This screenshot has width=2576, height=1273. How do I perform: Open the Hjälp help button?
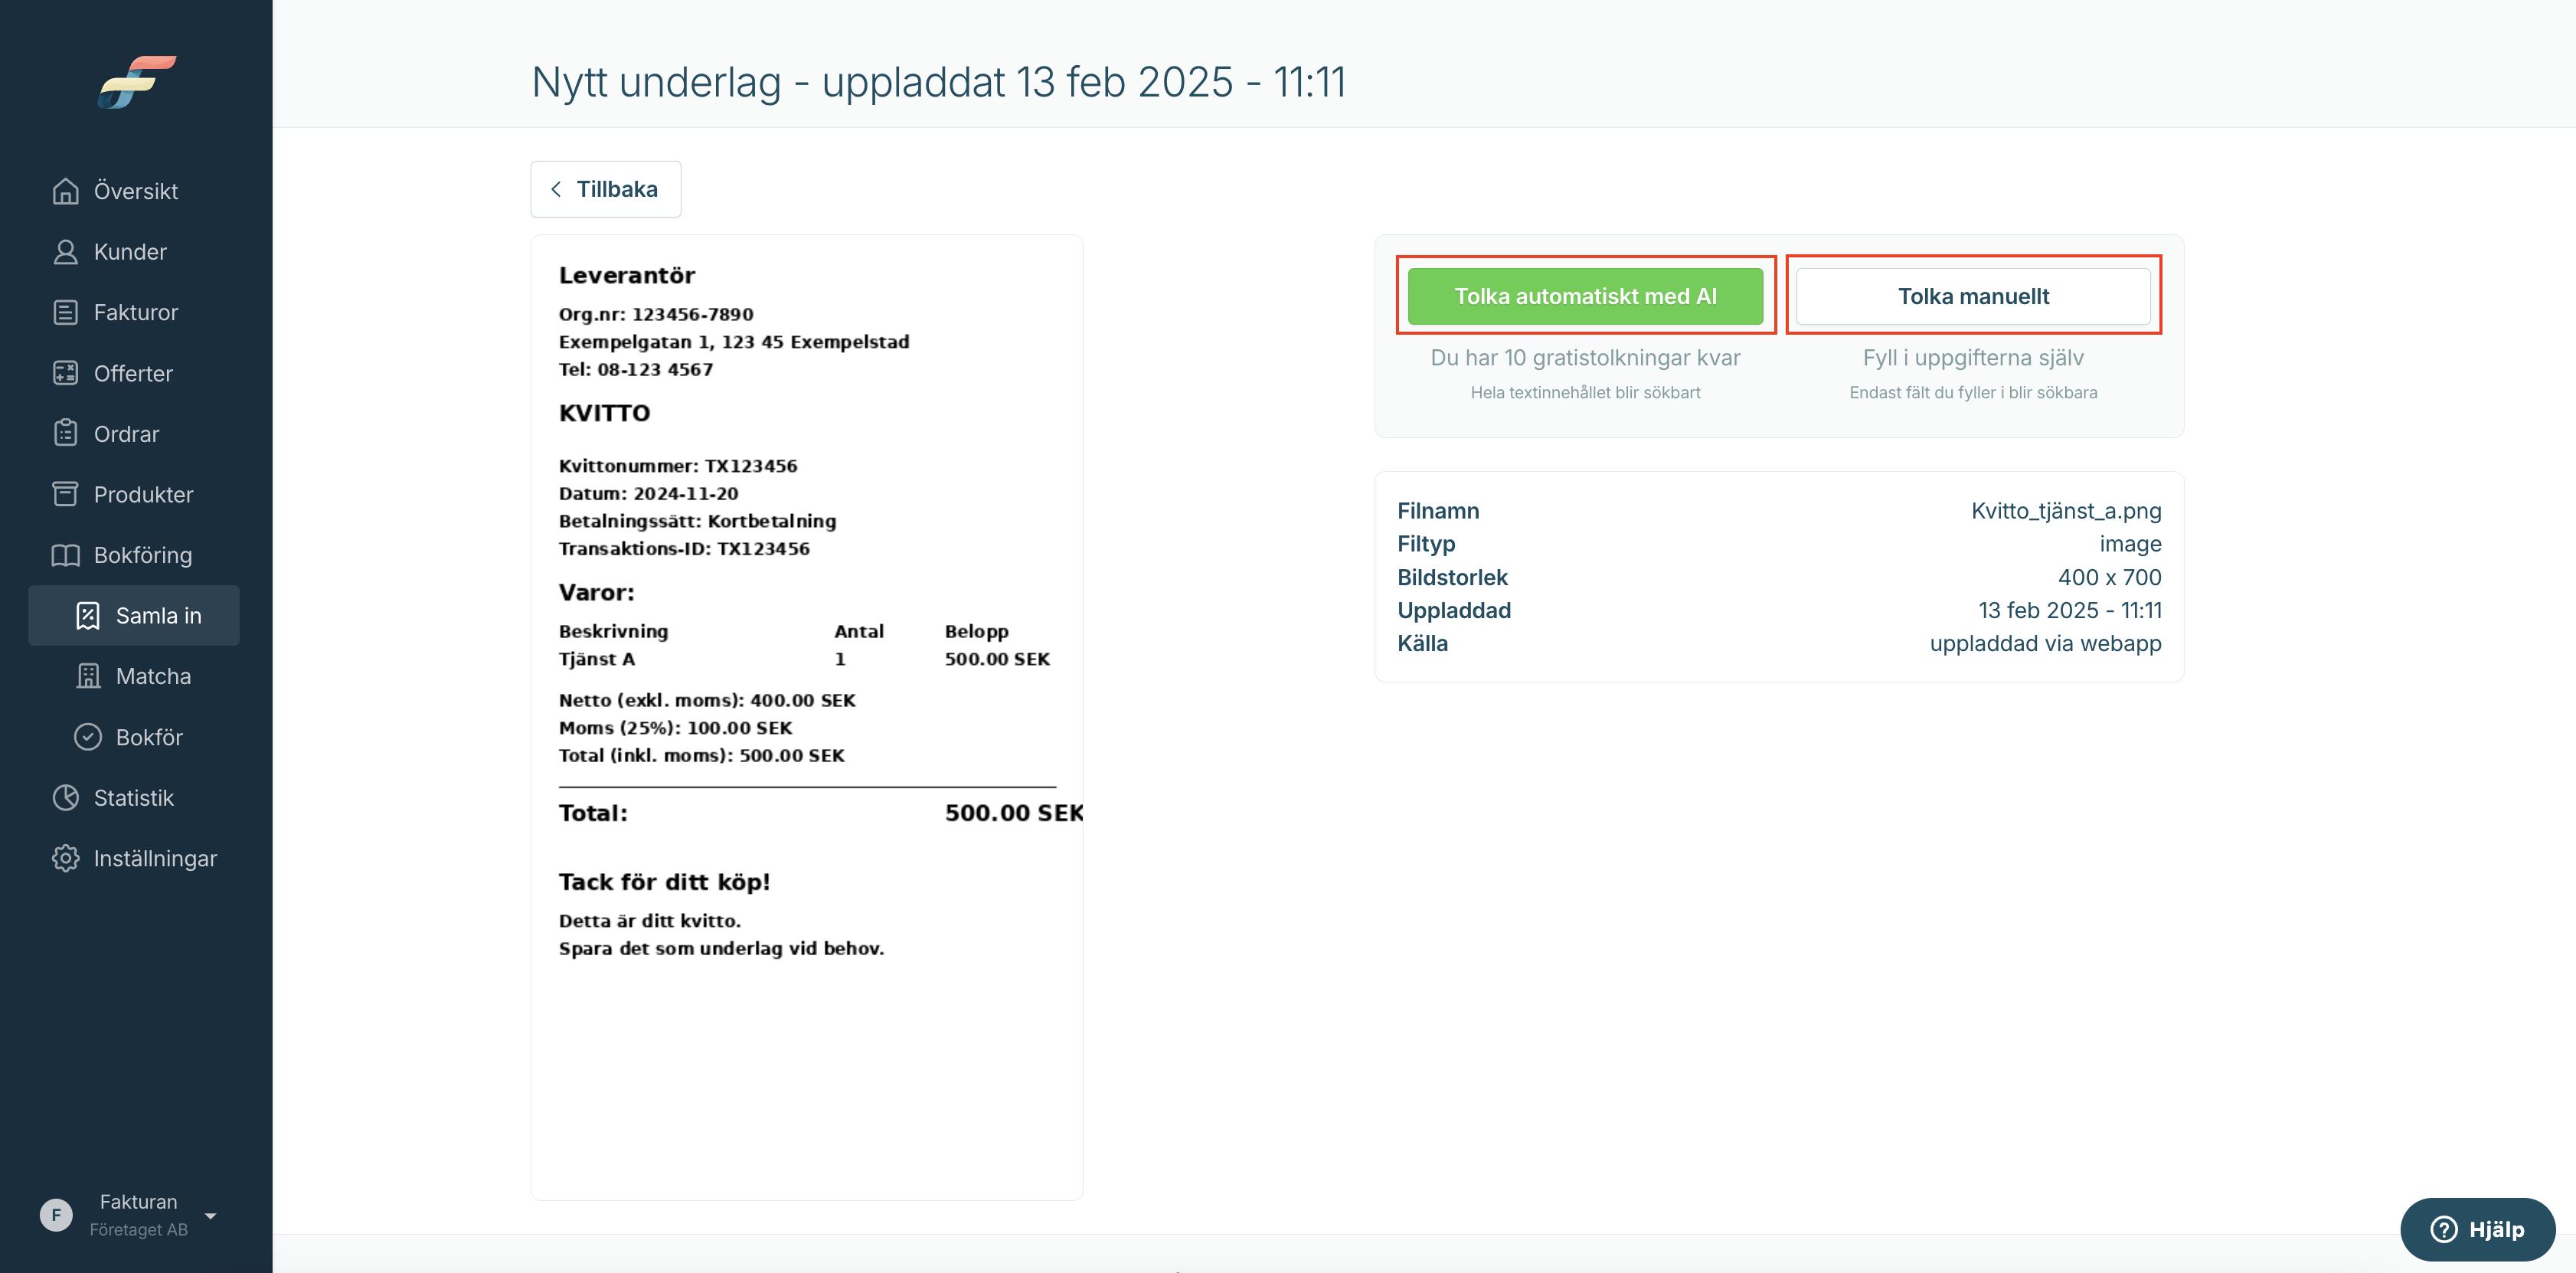(2477, 1229)
